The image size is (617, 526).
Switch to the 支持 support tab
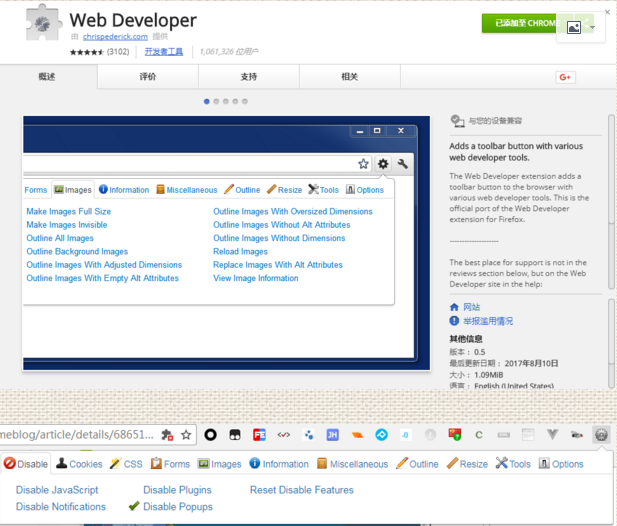[x=249, y=77]
